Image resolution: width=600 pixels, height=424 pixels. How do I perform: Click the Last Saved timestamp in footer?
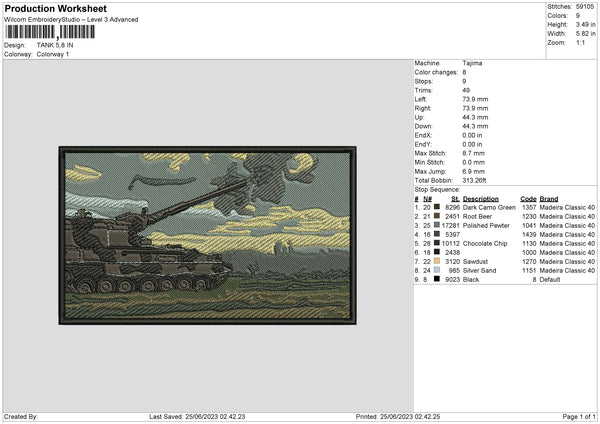coord(213,416)
